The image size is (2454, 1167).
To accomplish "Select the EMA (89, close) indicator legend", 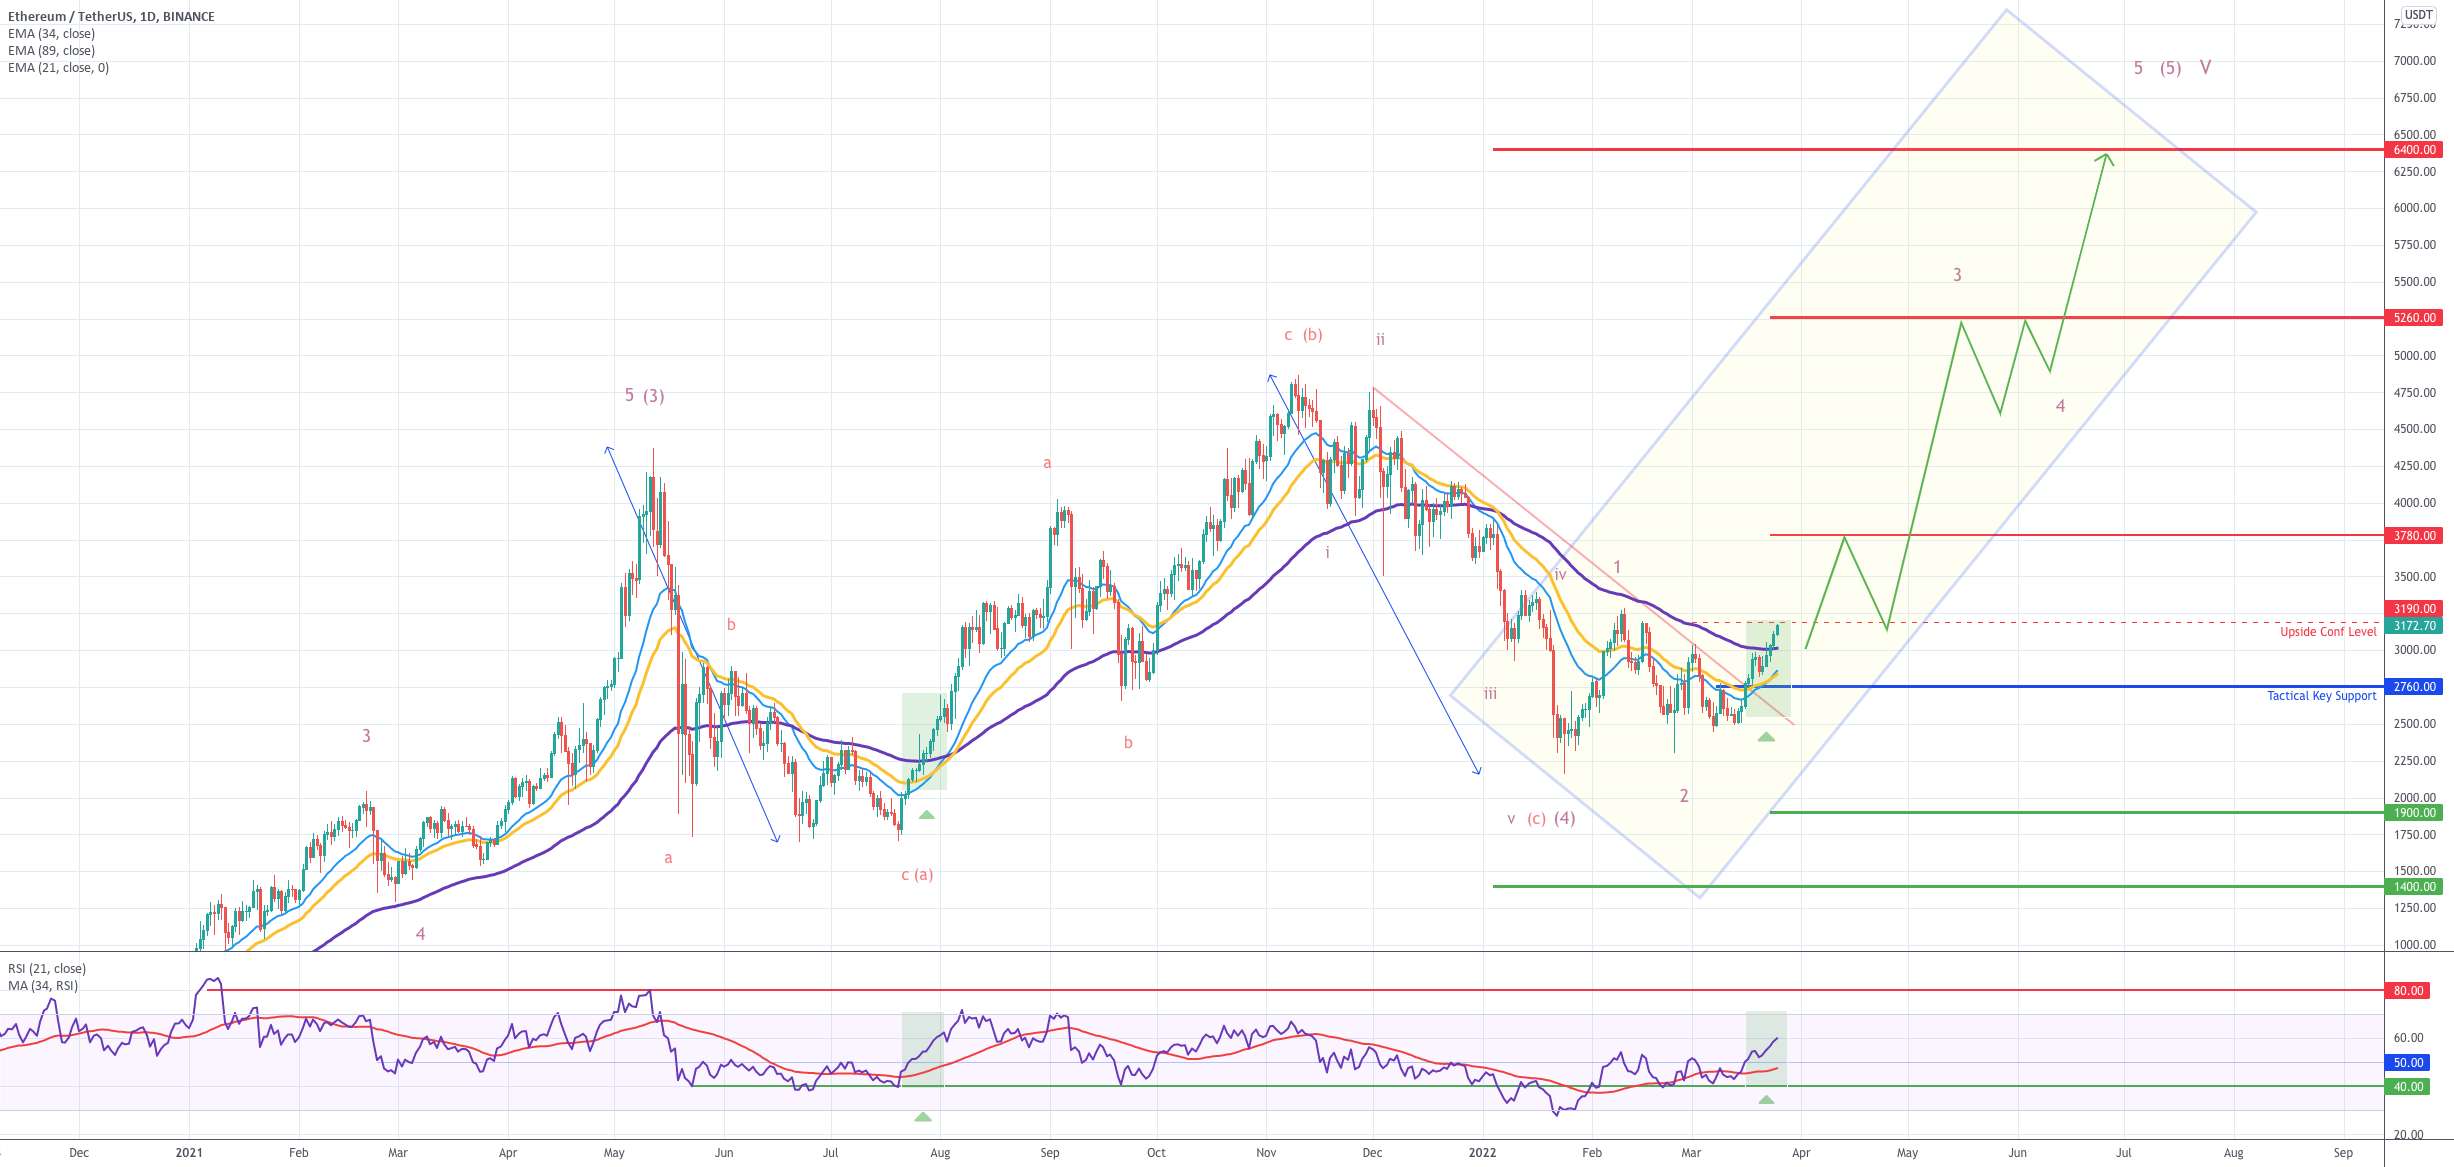I will click(52, 50).
